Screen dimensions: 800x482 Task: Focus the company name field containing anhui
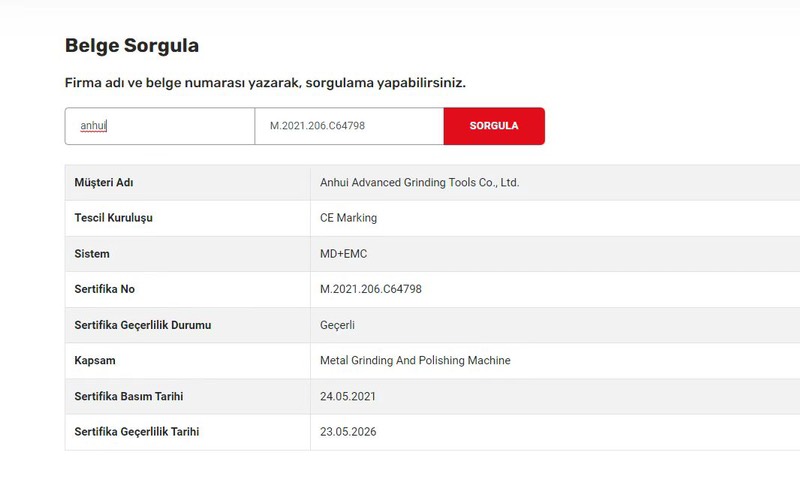[160, 126]
